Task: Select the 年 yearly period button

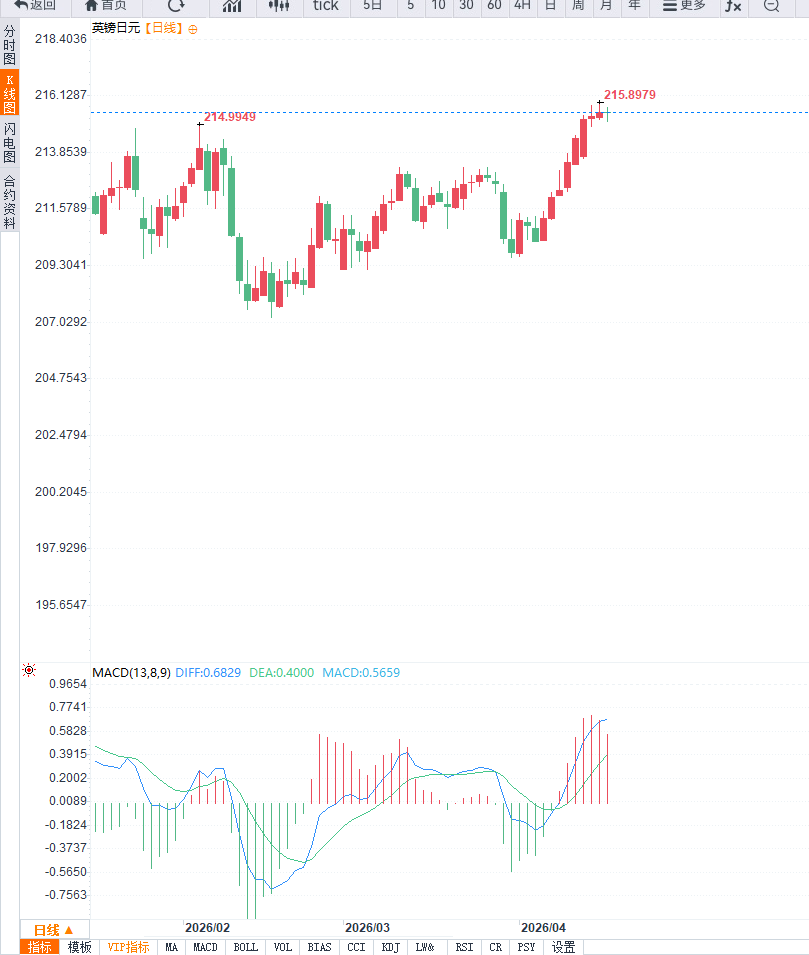Action: coord(634,5)
